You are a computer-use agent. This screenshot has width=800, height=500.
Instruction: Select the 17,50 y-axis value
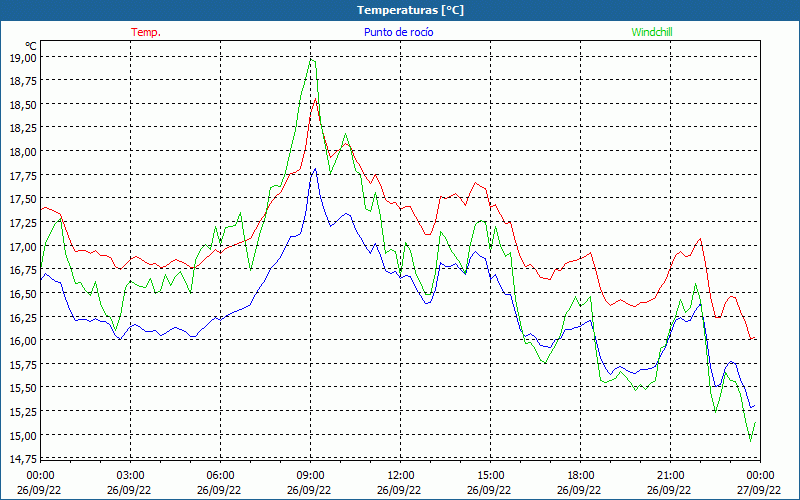pyautogui.click(x=23, y=199)
